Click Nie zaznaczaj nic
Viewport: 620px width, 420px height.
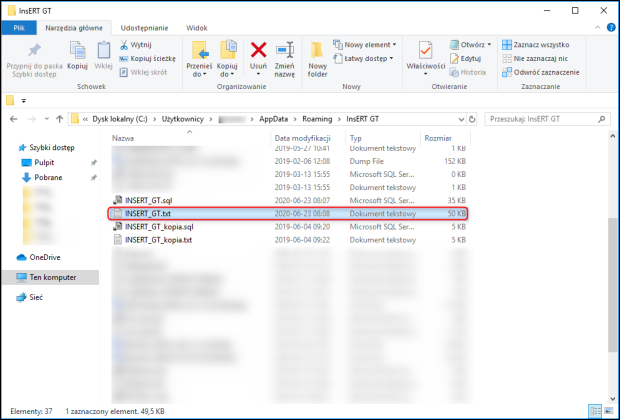pos(535,59)
